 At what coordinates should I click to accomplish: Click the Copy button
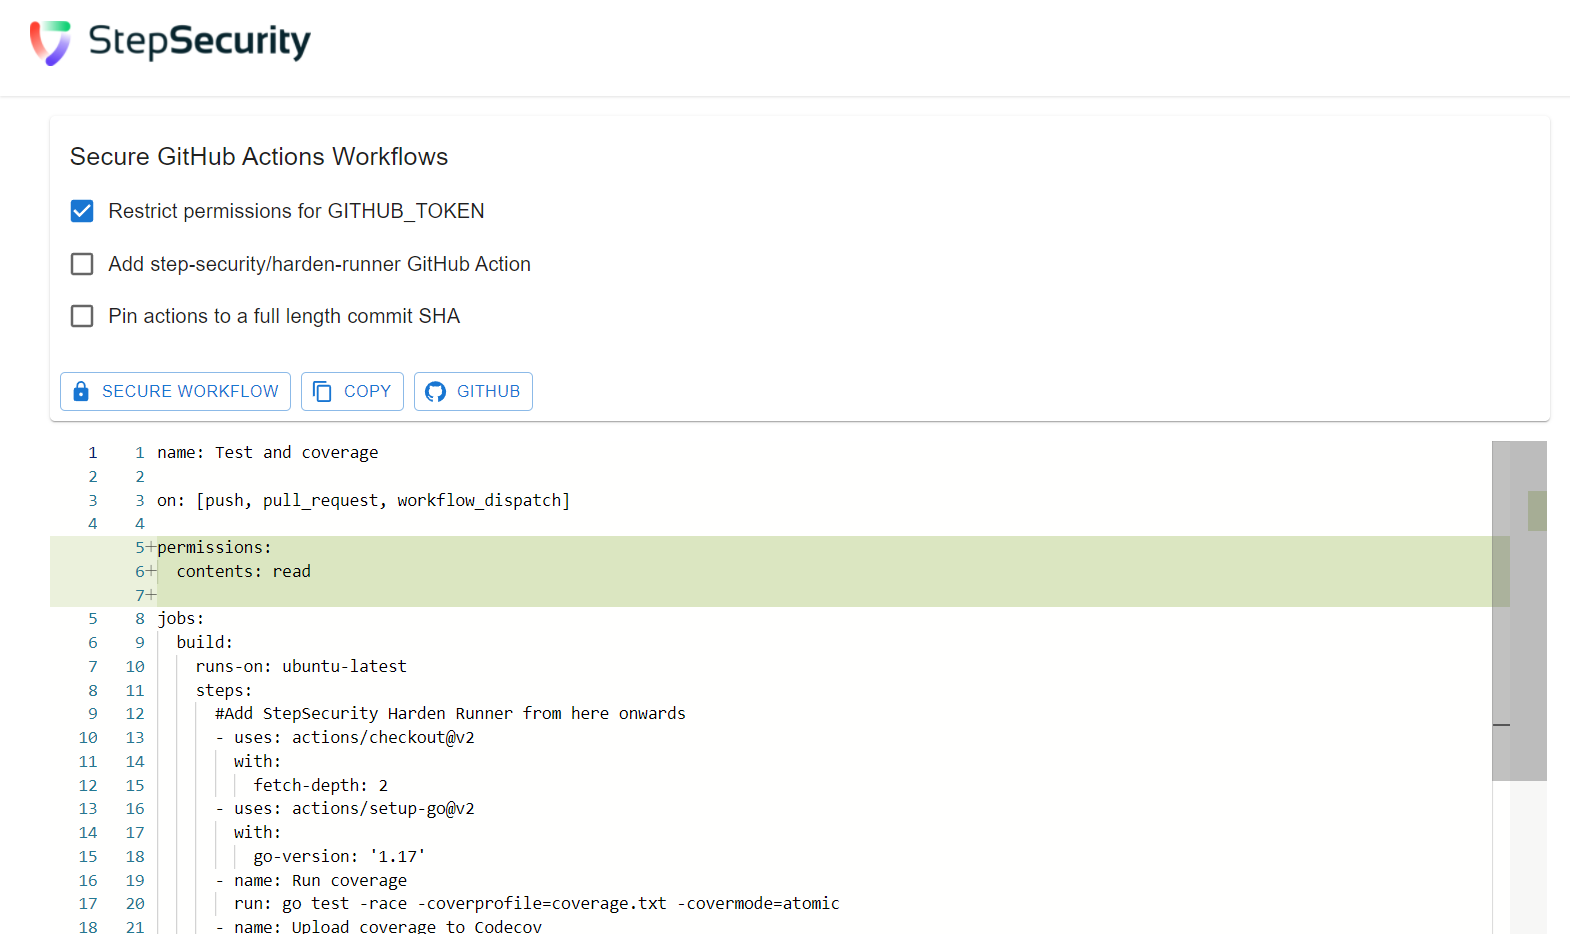point(352,391)
